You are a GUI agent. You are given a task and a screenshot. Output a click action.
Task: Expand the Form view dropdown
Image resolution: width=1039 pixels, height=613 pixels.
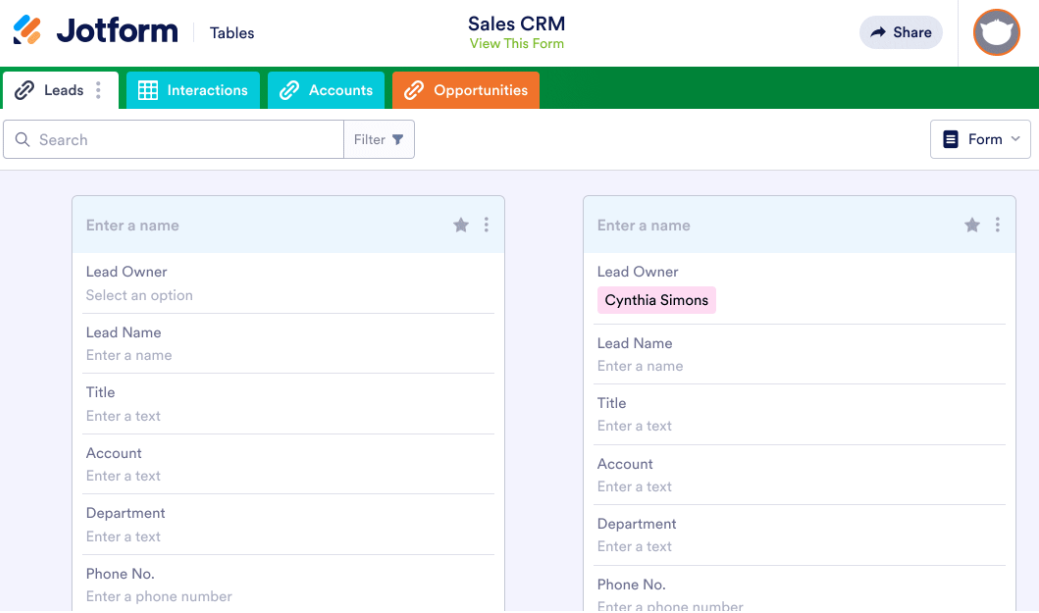(x=980, y=139)
